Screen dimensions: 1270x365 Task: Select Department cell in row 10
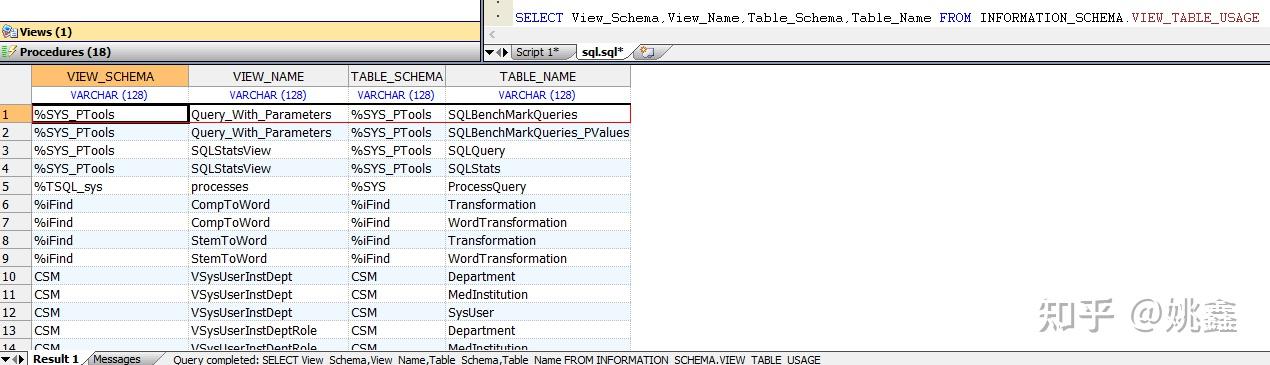(x=538, y=276)
